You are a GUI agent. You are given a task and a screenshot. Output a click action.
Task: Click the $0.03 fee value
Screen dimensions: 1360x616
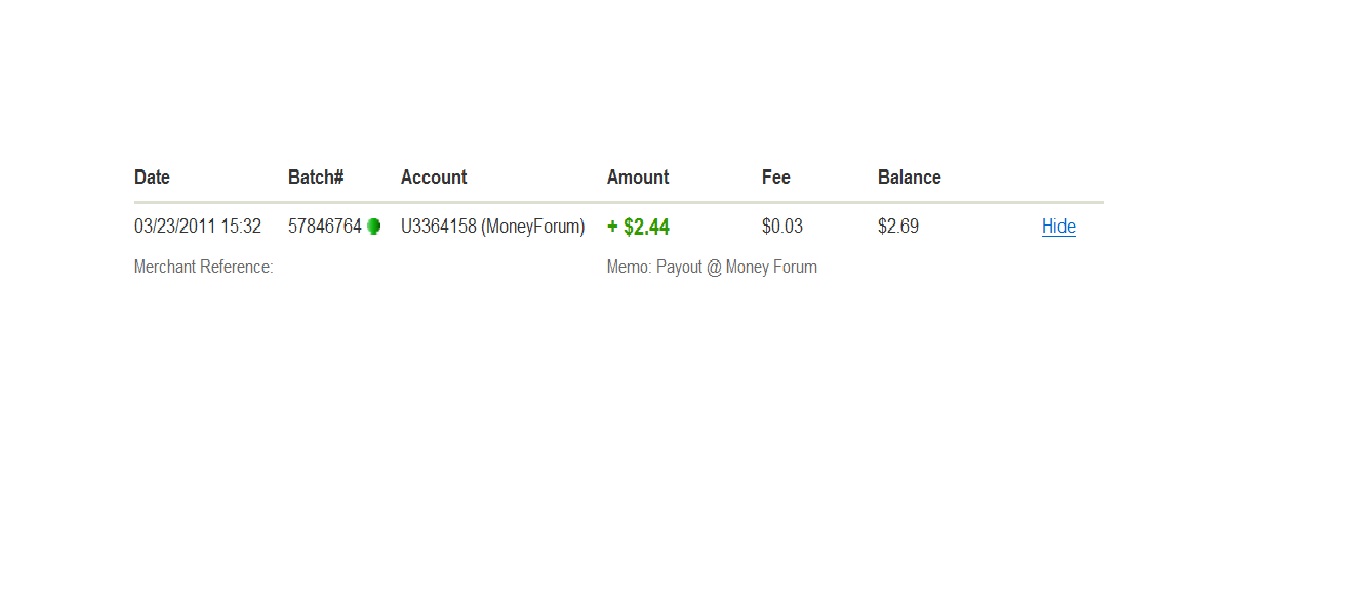782,227
